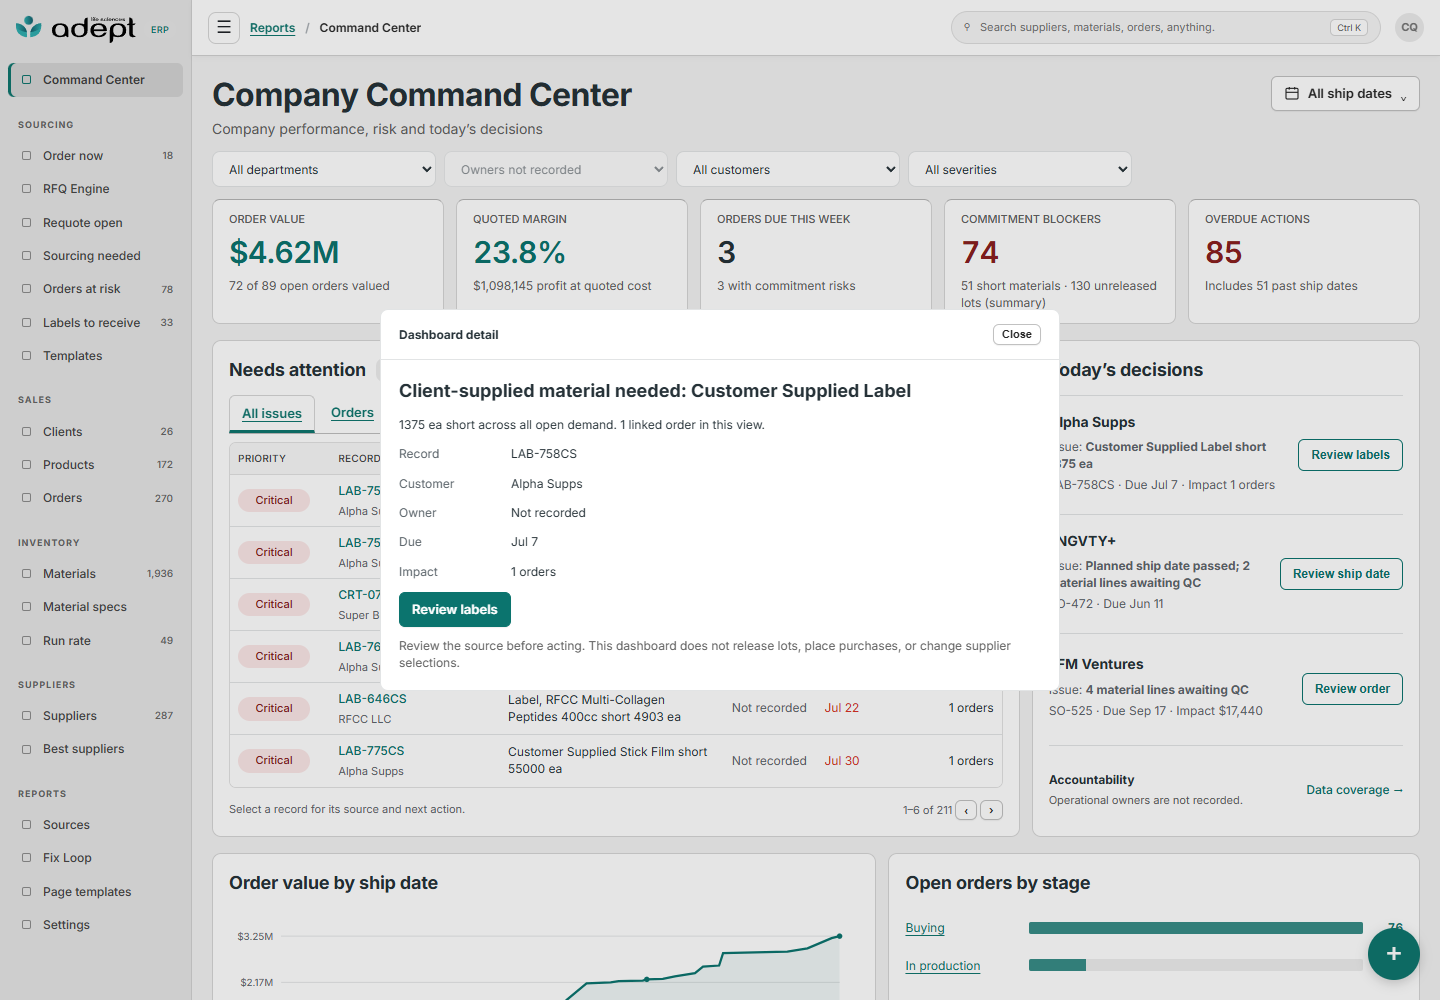Switch to the All issues tab
Image resolution: width=1440 pixels, height=1000 pixels.
click(272, 414)
